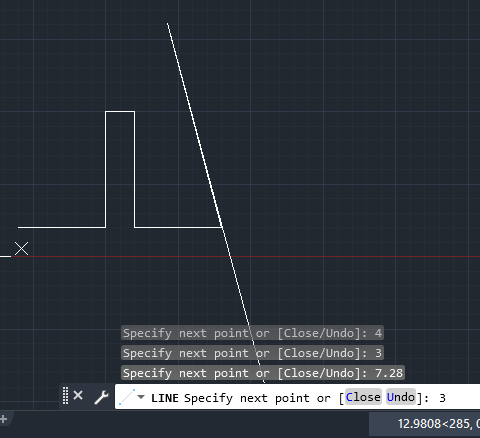
Task: Click the command input field after value 3
Action: point(463,397)
